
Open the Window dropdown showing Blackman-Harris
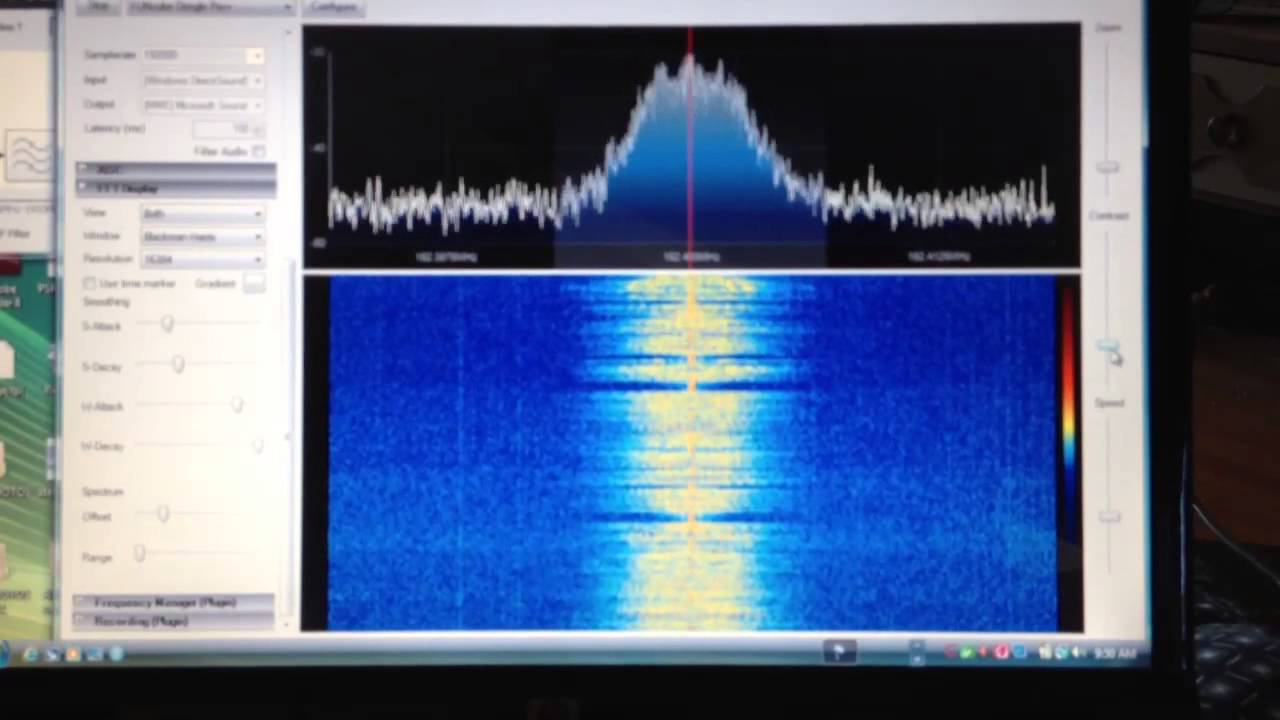(203, 236)
